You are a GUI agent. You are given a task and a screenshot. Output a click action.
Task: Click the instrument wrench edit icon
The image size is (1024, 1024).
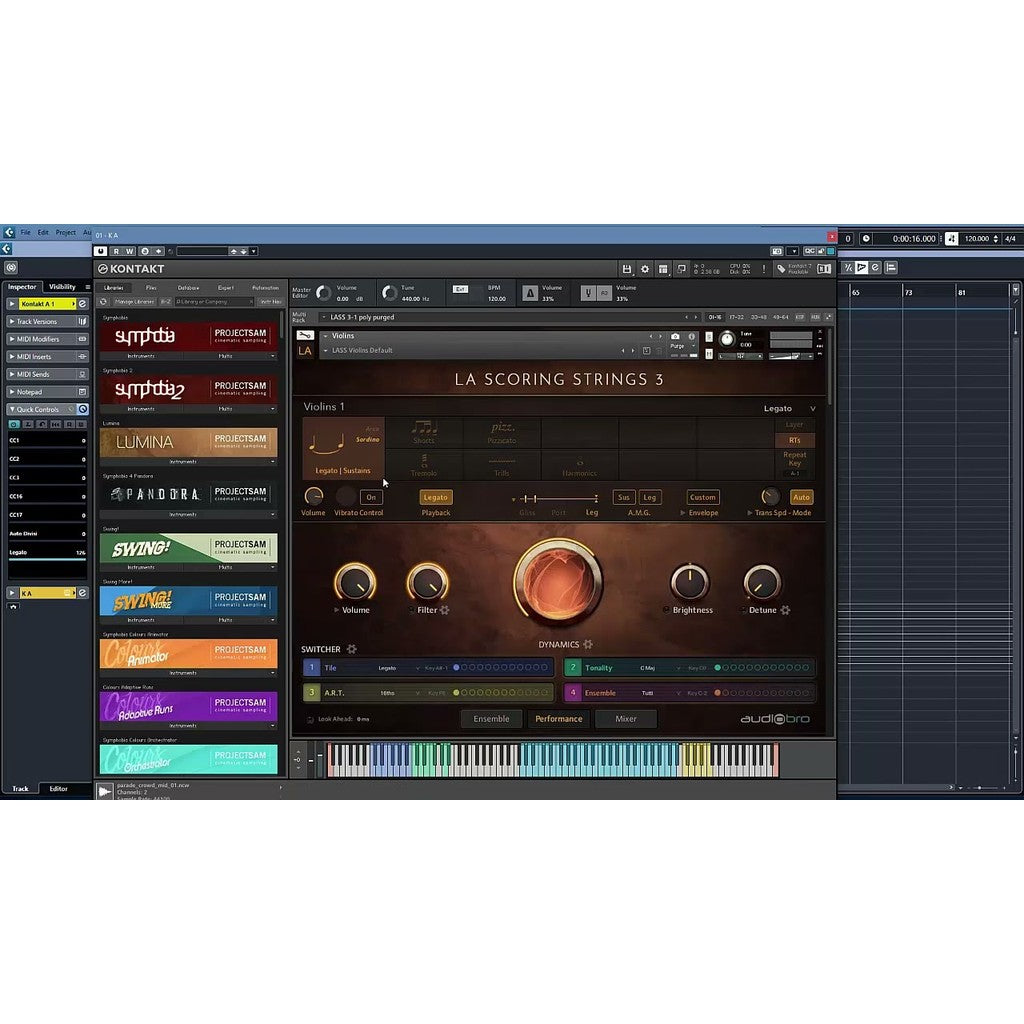point(305,335)
